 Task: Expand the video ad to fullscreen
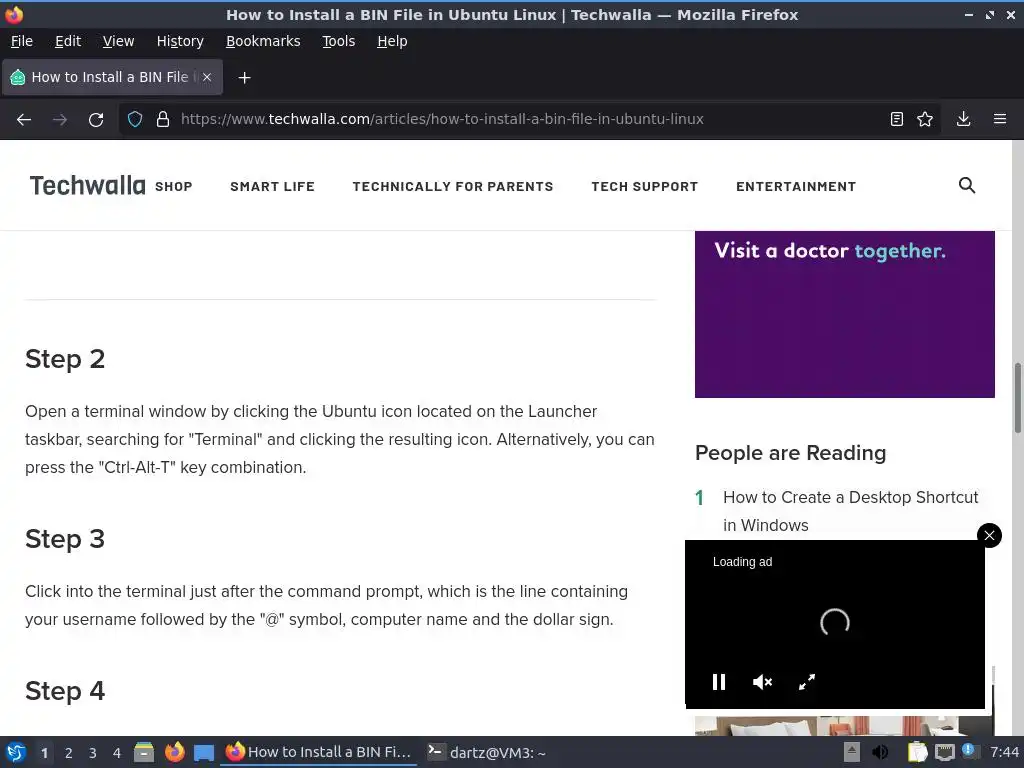click(807, 682)
